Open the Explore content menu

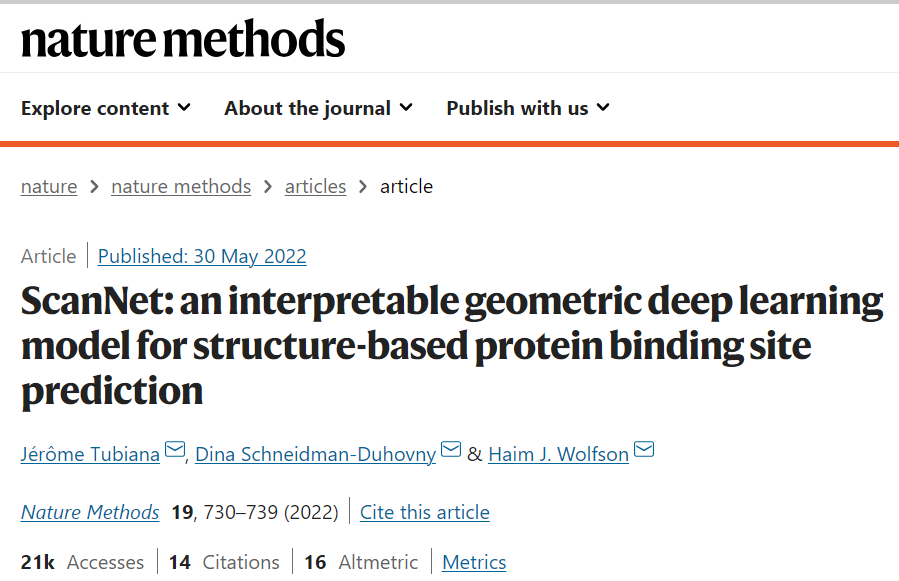click(x=106, y=108)
